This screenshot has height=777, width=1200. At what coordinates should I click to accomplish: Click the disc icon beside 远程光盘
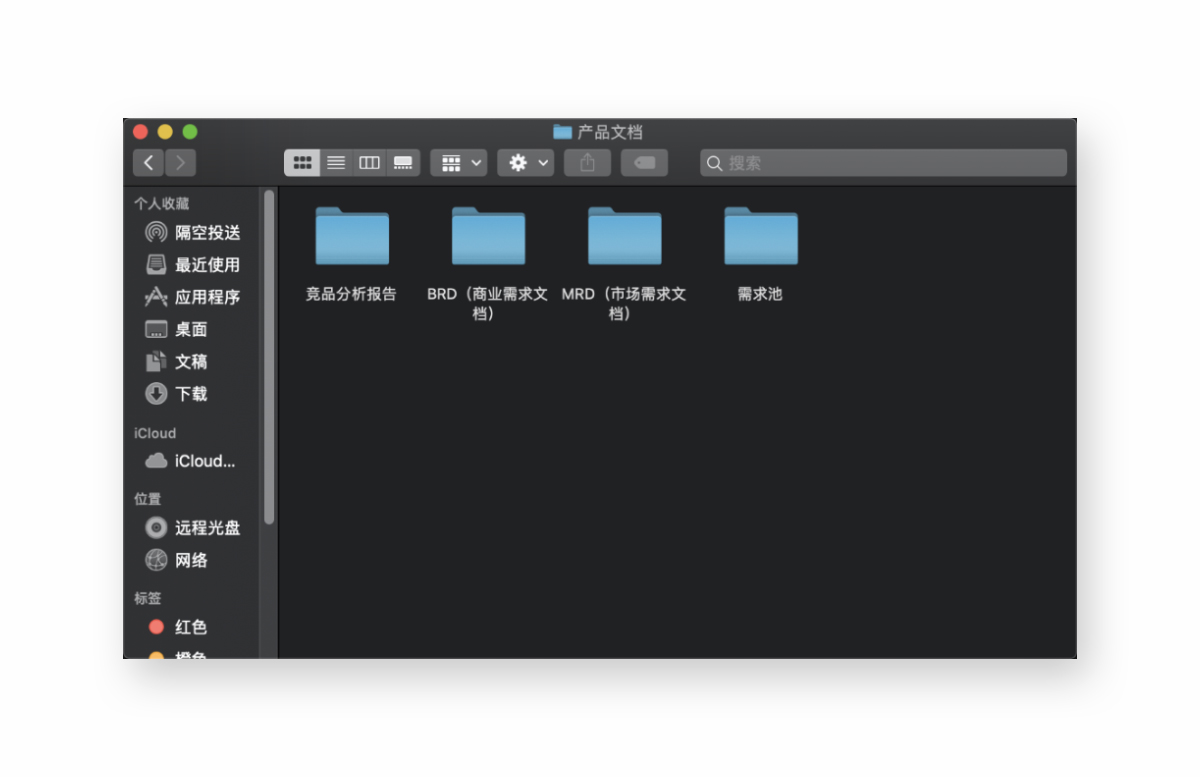coord(156,528)
